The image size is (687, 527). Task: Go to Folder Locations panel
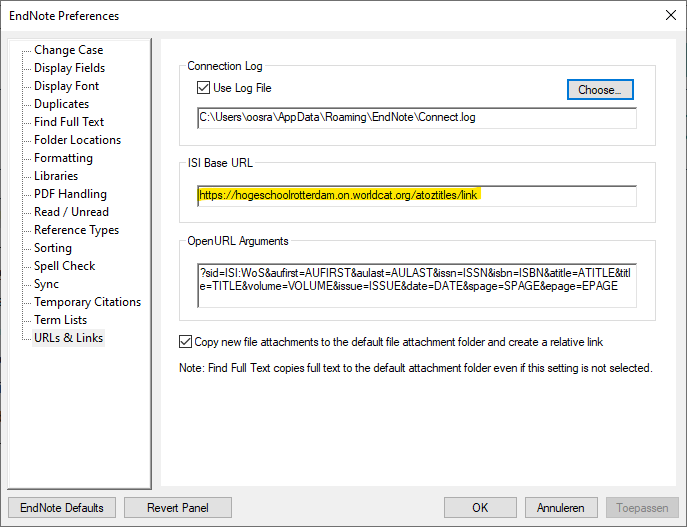pyautogui.click(x=77, y=140)
